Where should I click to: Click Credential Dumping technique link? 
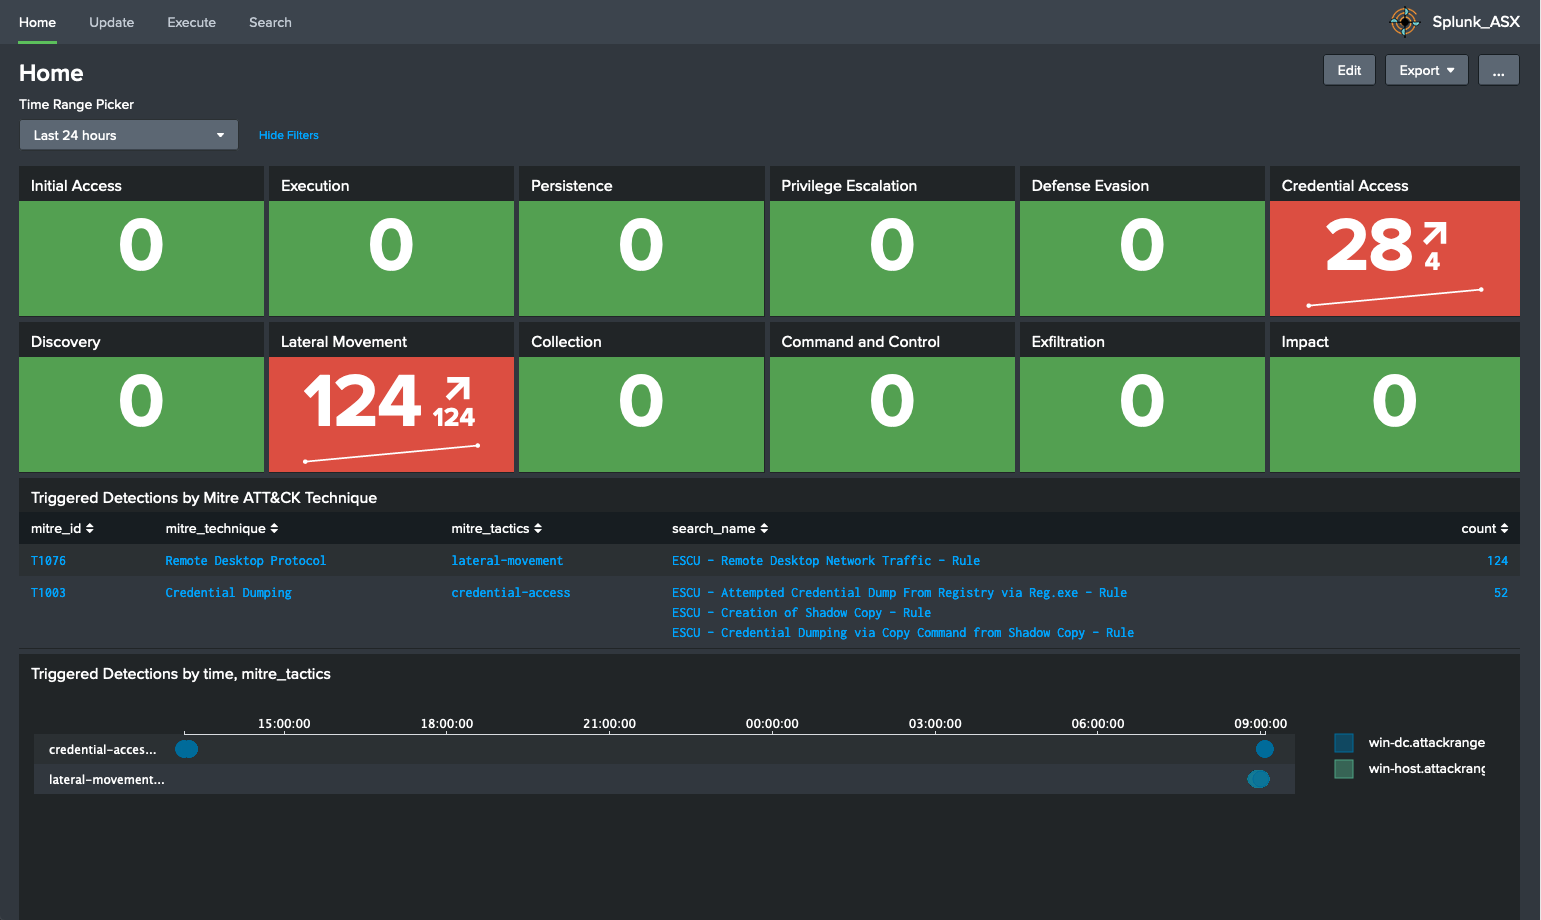229,593
